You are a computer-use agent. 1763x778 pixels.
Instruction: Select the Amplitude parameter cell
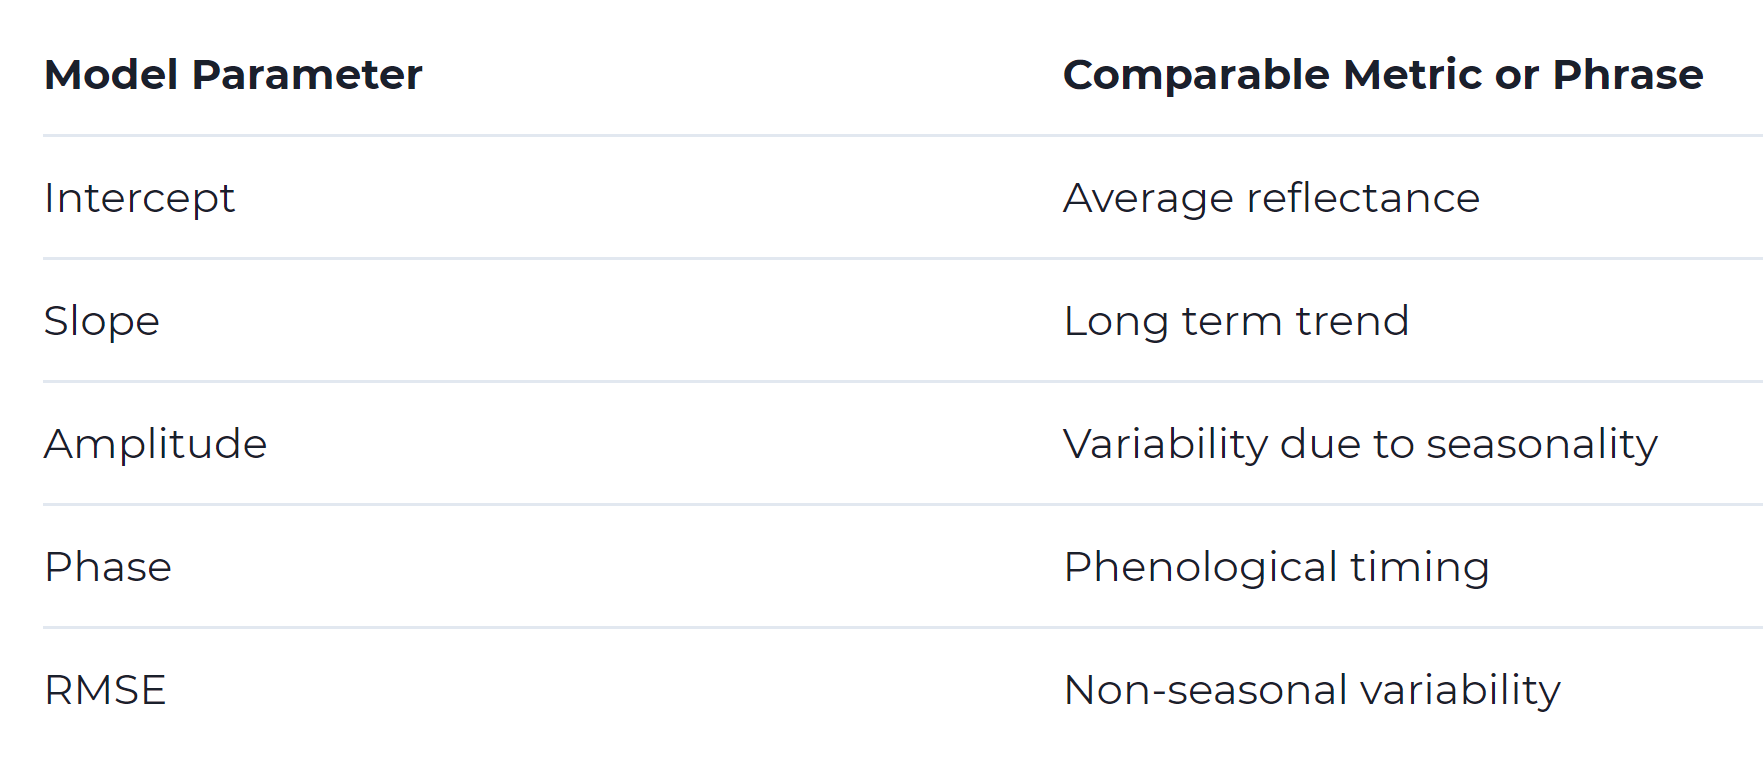click(x=155, y=444)
